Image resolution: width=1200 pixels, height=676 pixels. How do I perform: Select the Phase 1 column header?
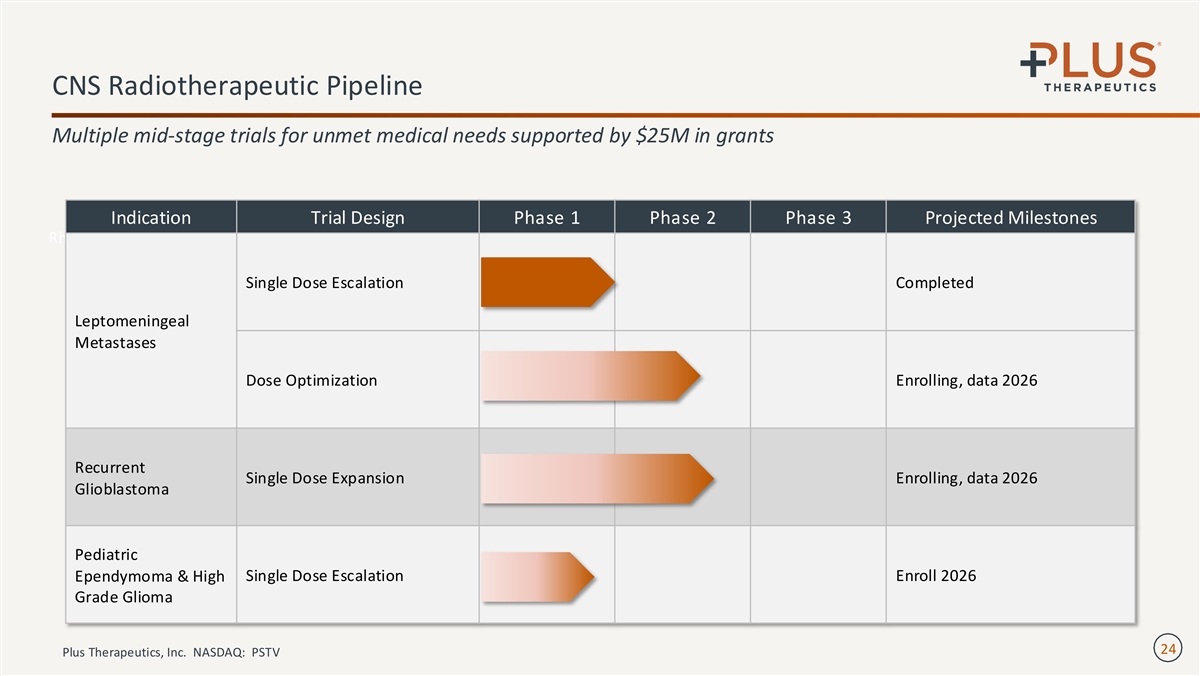click(547, 218)
